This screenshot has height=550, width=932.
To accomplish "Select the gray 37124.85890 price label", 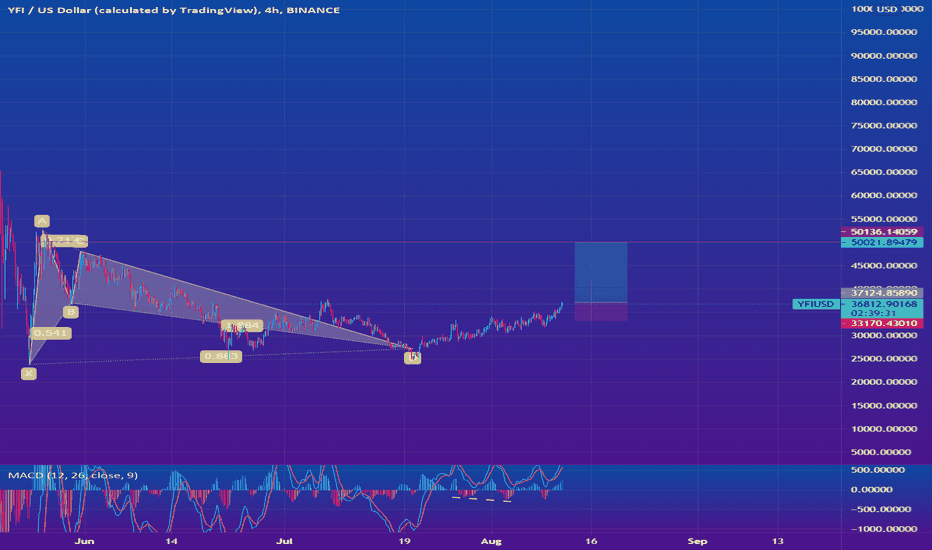I will (883, 293).
